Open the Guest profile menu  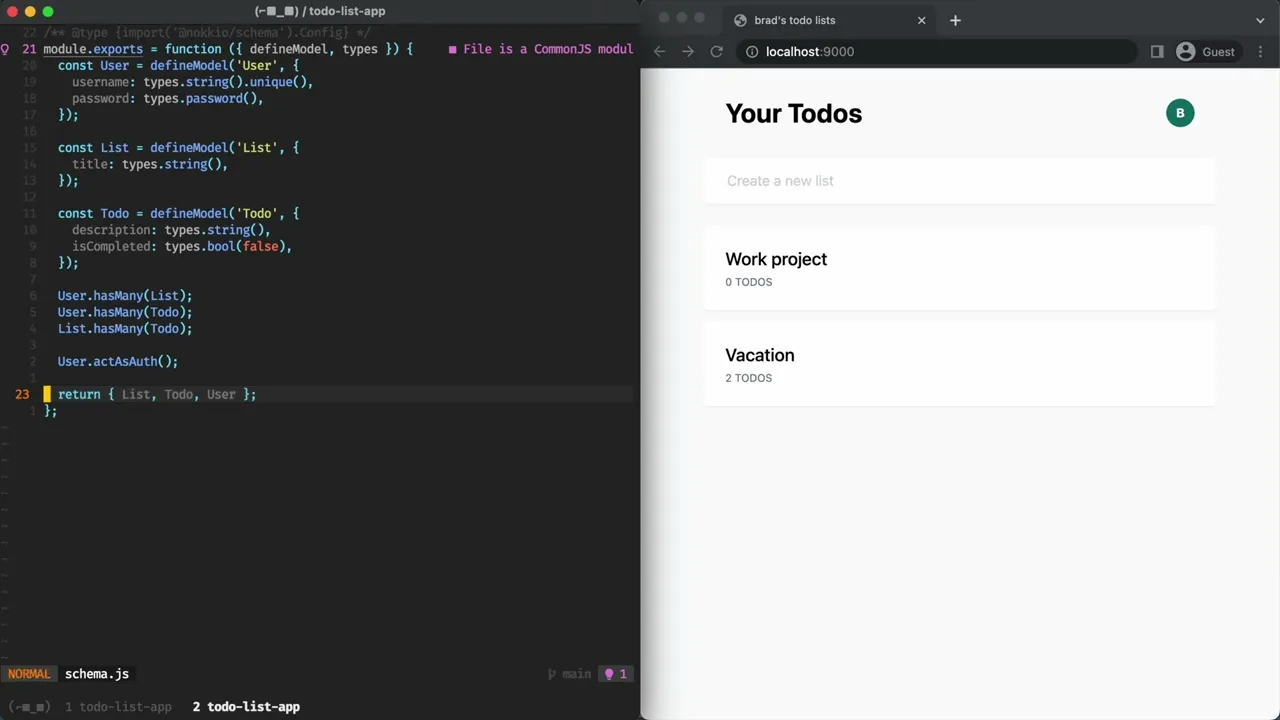coord(1206,52)
